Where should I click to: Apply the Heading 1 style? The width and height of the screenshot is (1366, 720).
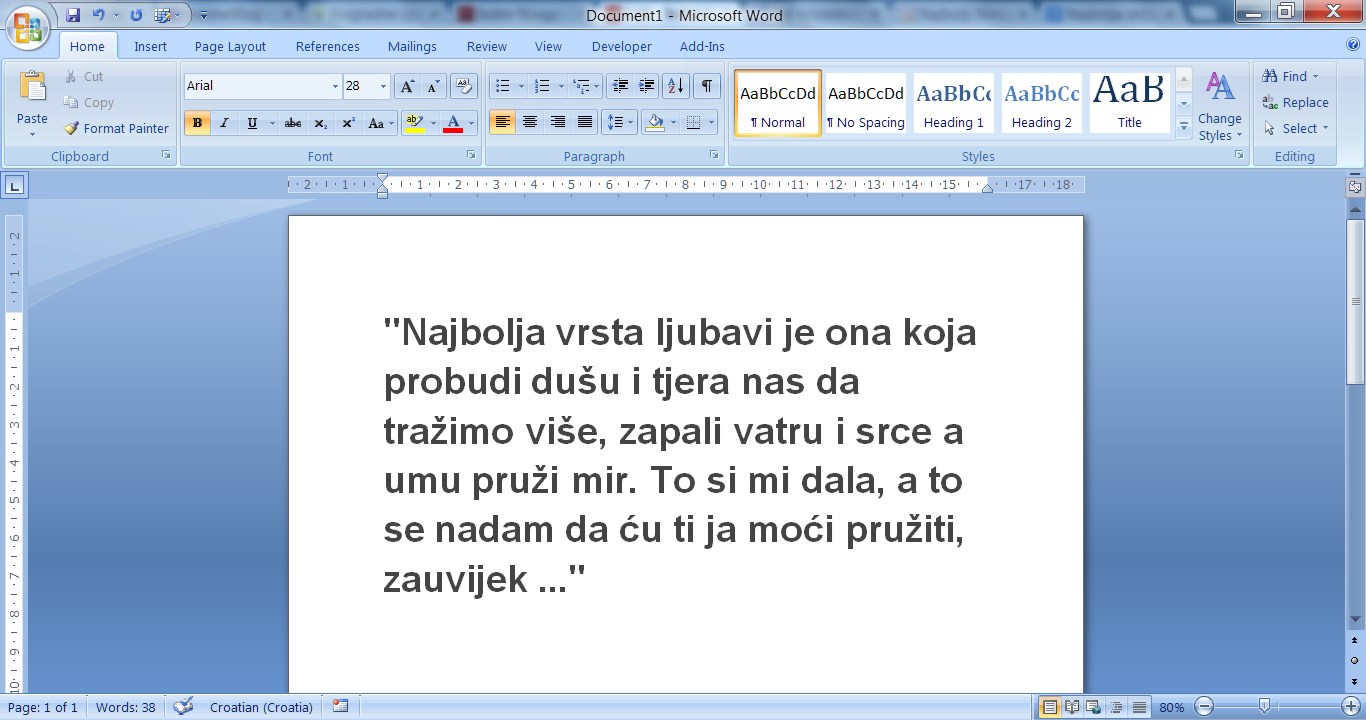click(x=953, y=101)
